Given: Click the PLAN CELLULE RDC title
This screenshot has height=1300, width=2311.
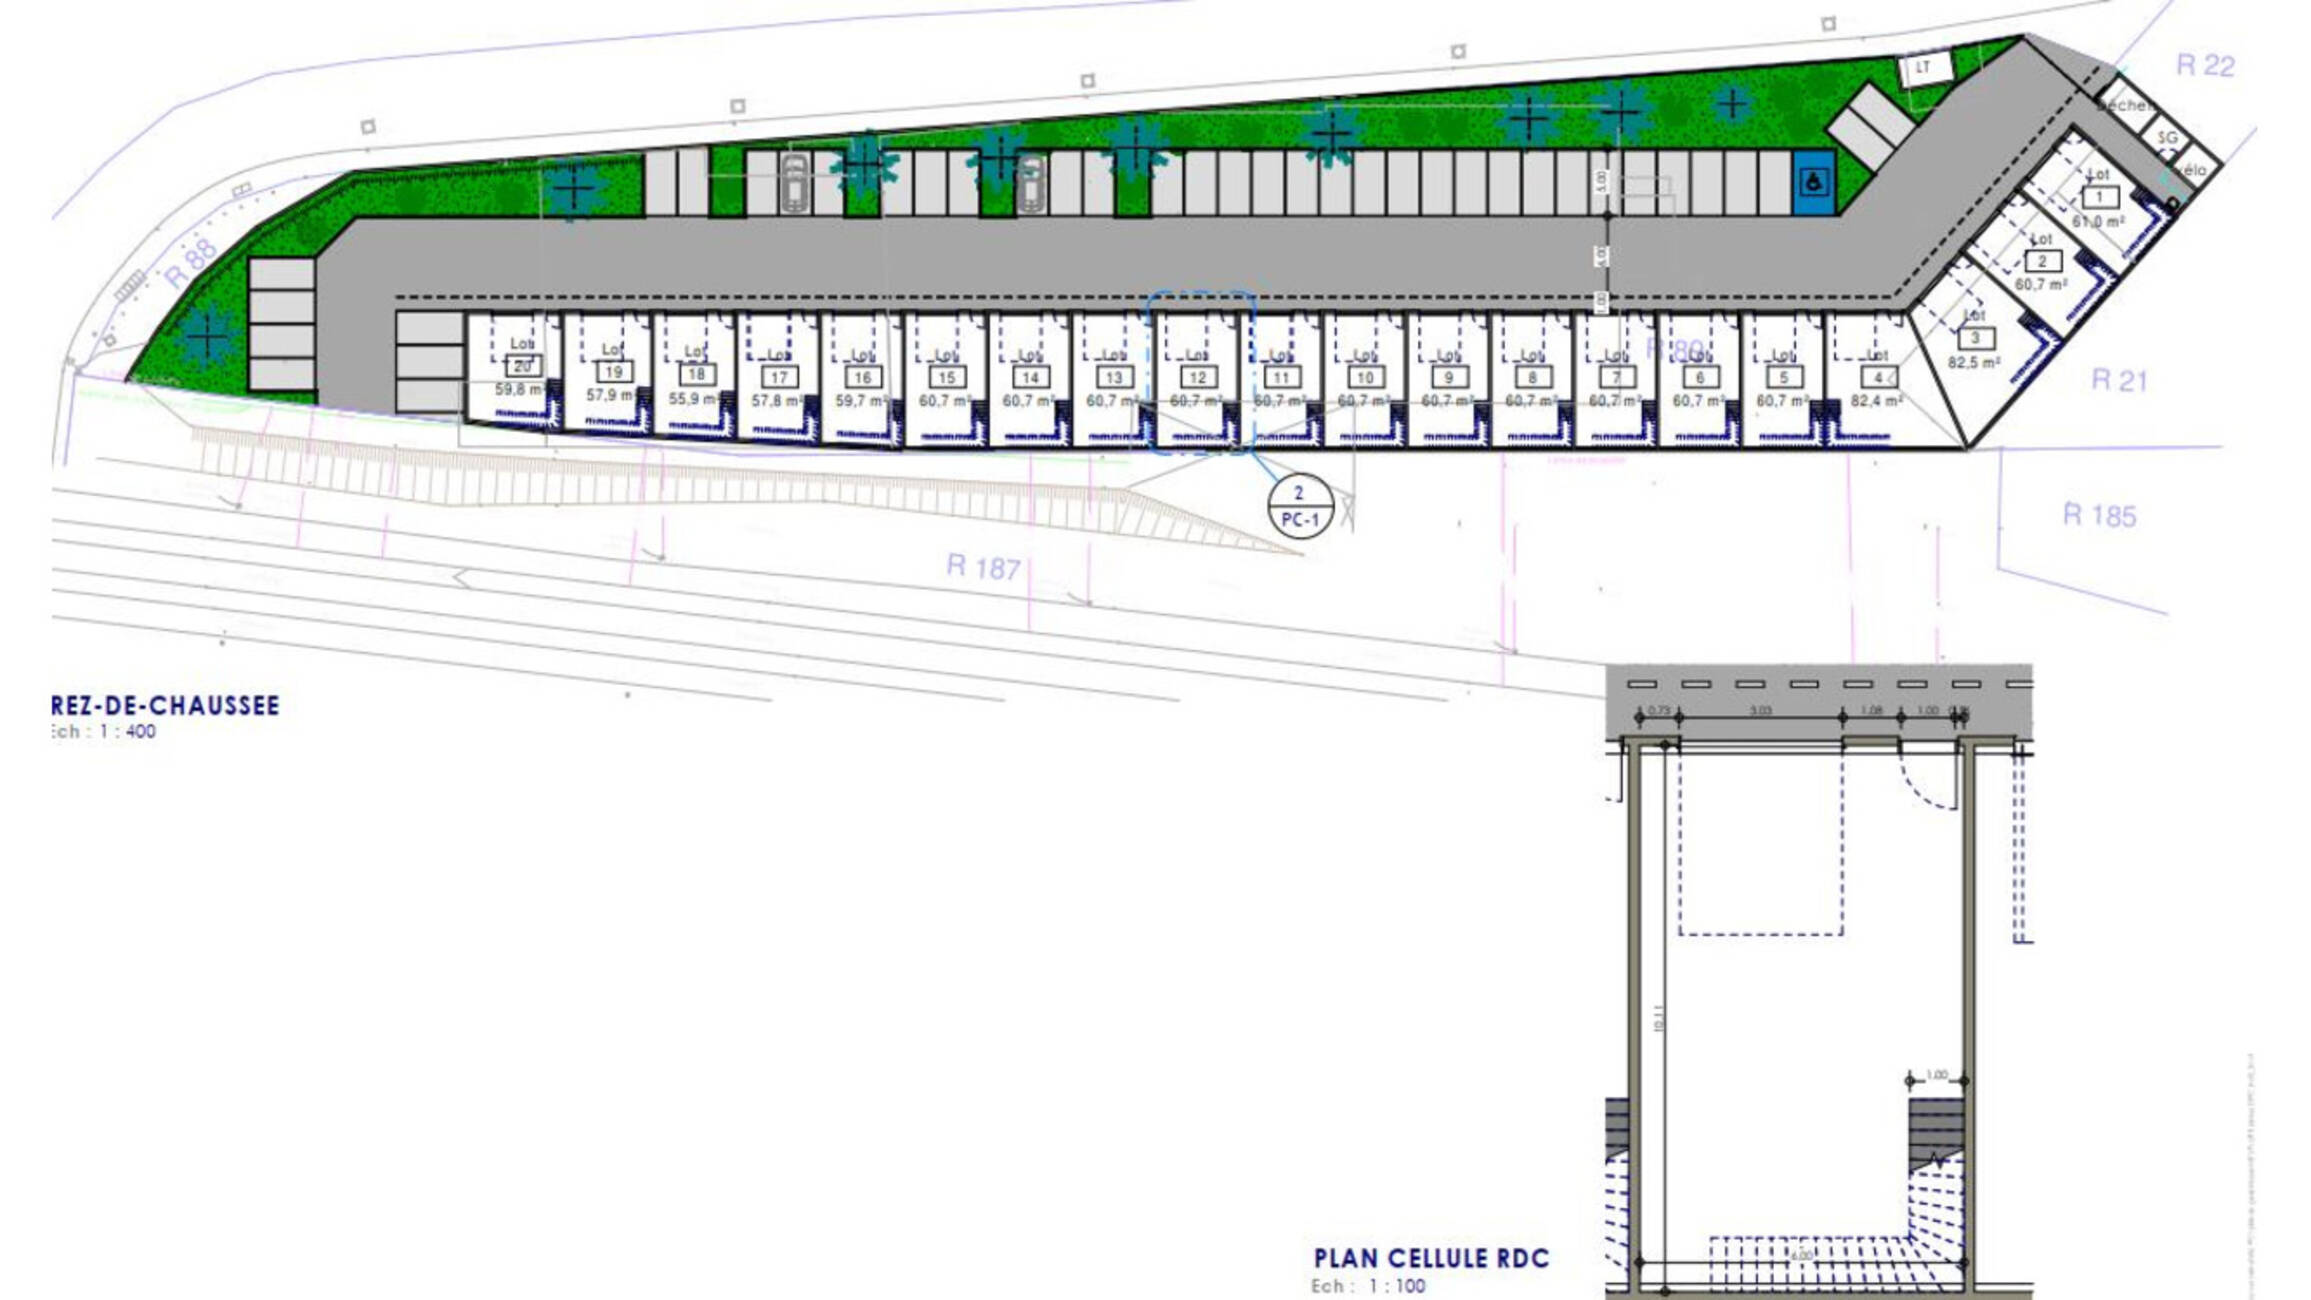Looking at the screenshot, I should click(x=1431, y=1258).
